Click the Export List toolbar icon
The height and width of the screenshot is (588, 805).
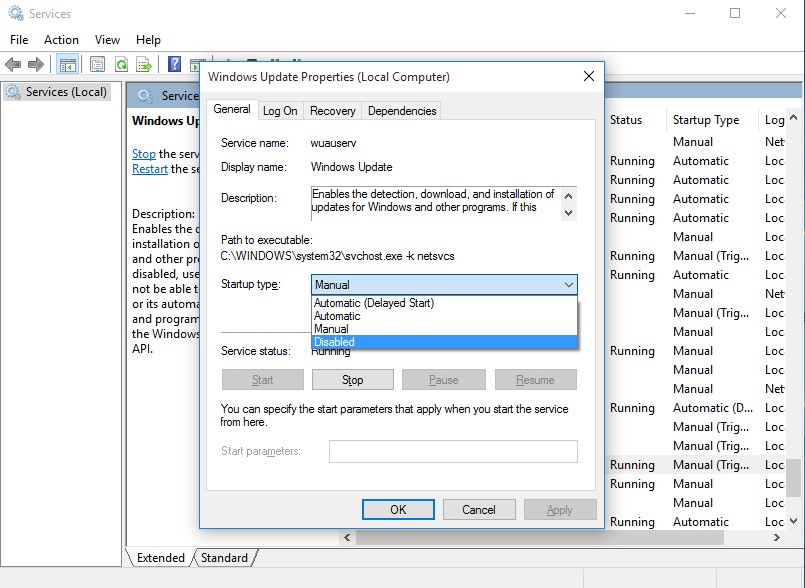coord(144,65)
